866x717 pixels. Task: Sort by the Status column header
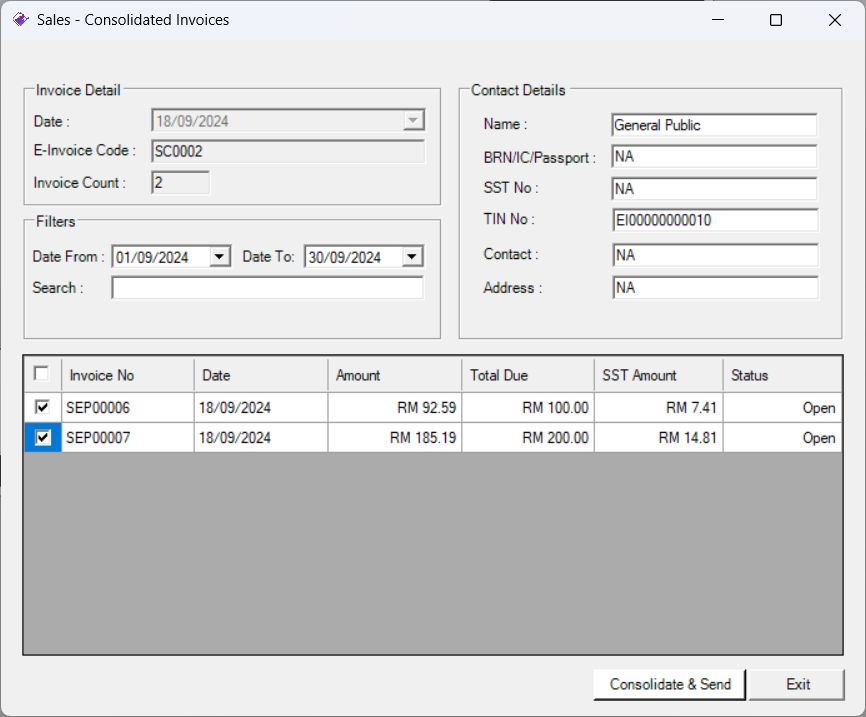781,375
